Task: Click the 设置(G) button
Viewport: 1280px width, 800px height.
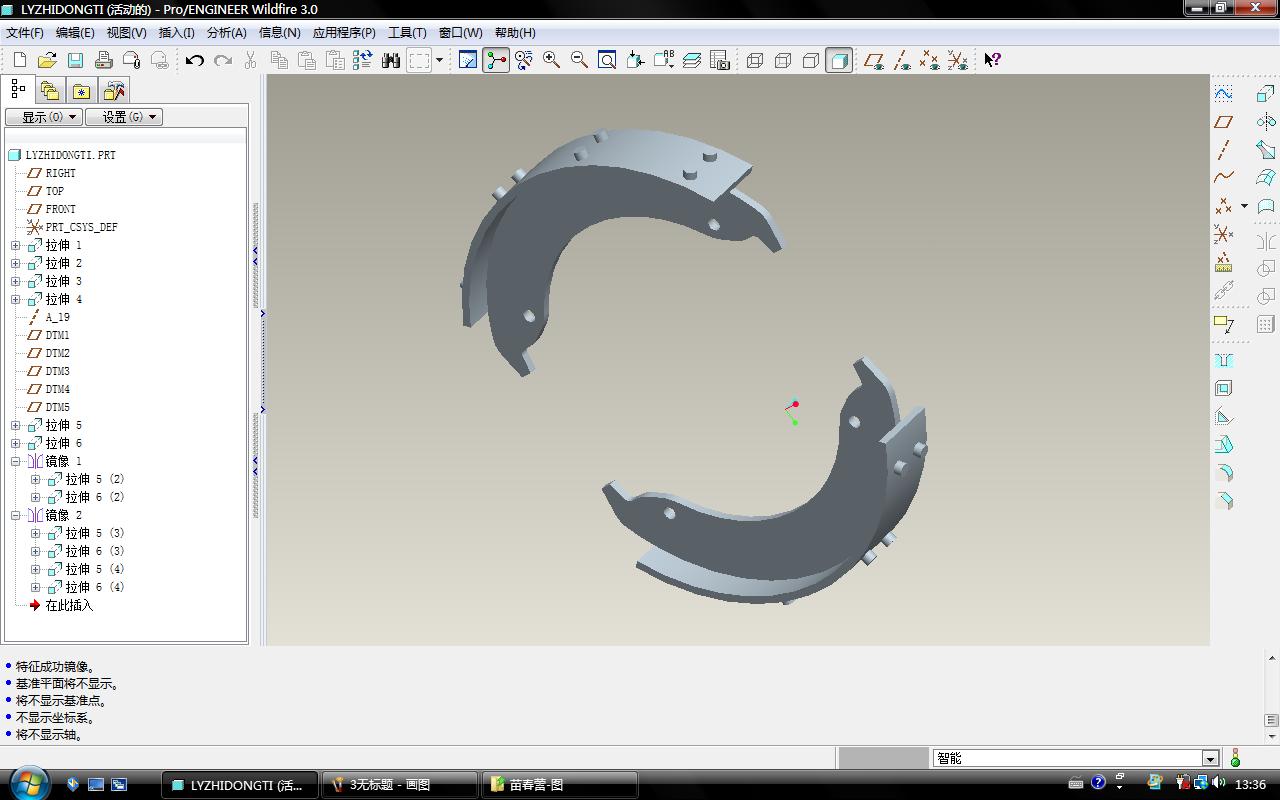Action: coord(123,117)
